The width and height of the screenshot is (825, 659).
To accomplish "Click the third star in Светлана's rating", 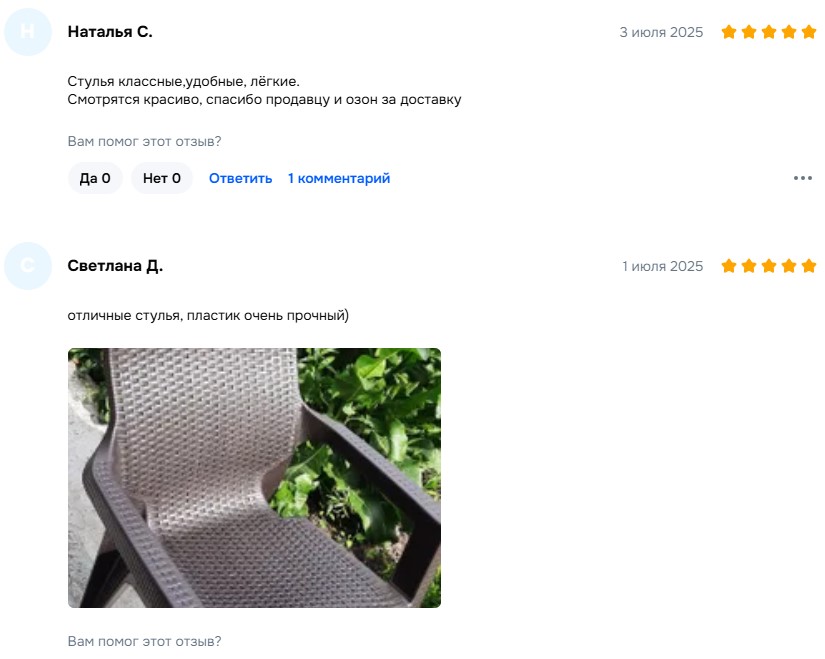I will point(769,266).
